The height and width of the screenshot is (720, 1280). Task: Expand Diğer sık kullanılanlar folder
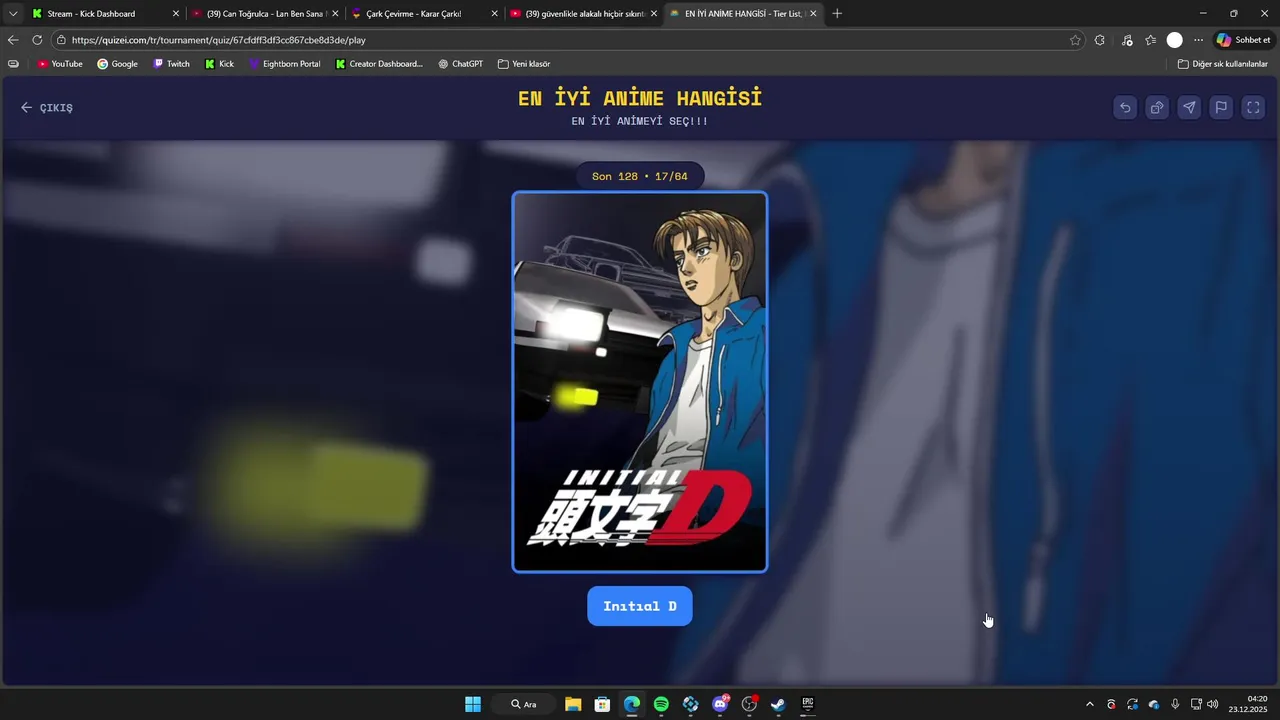click(x=1223, y=64)
